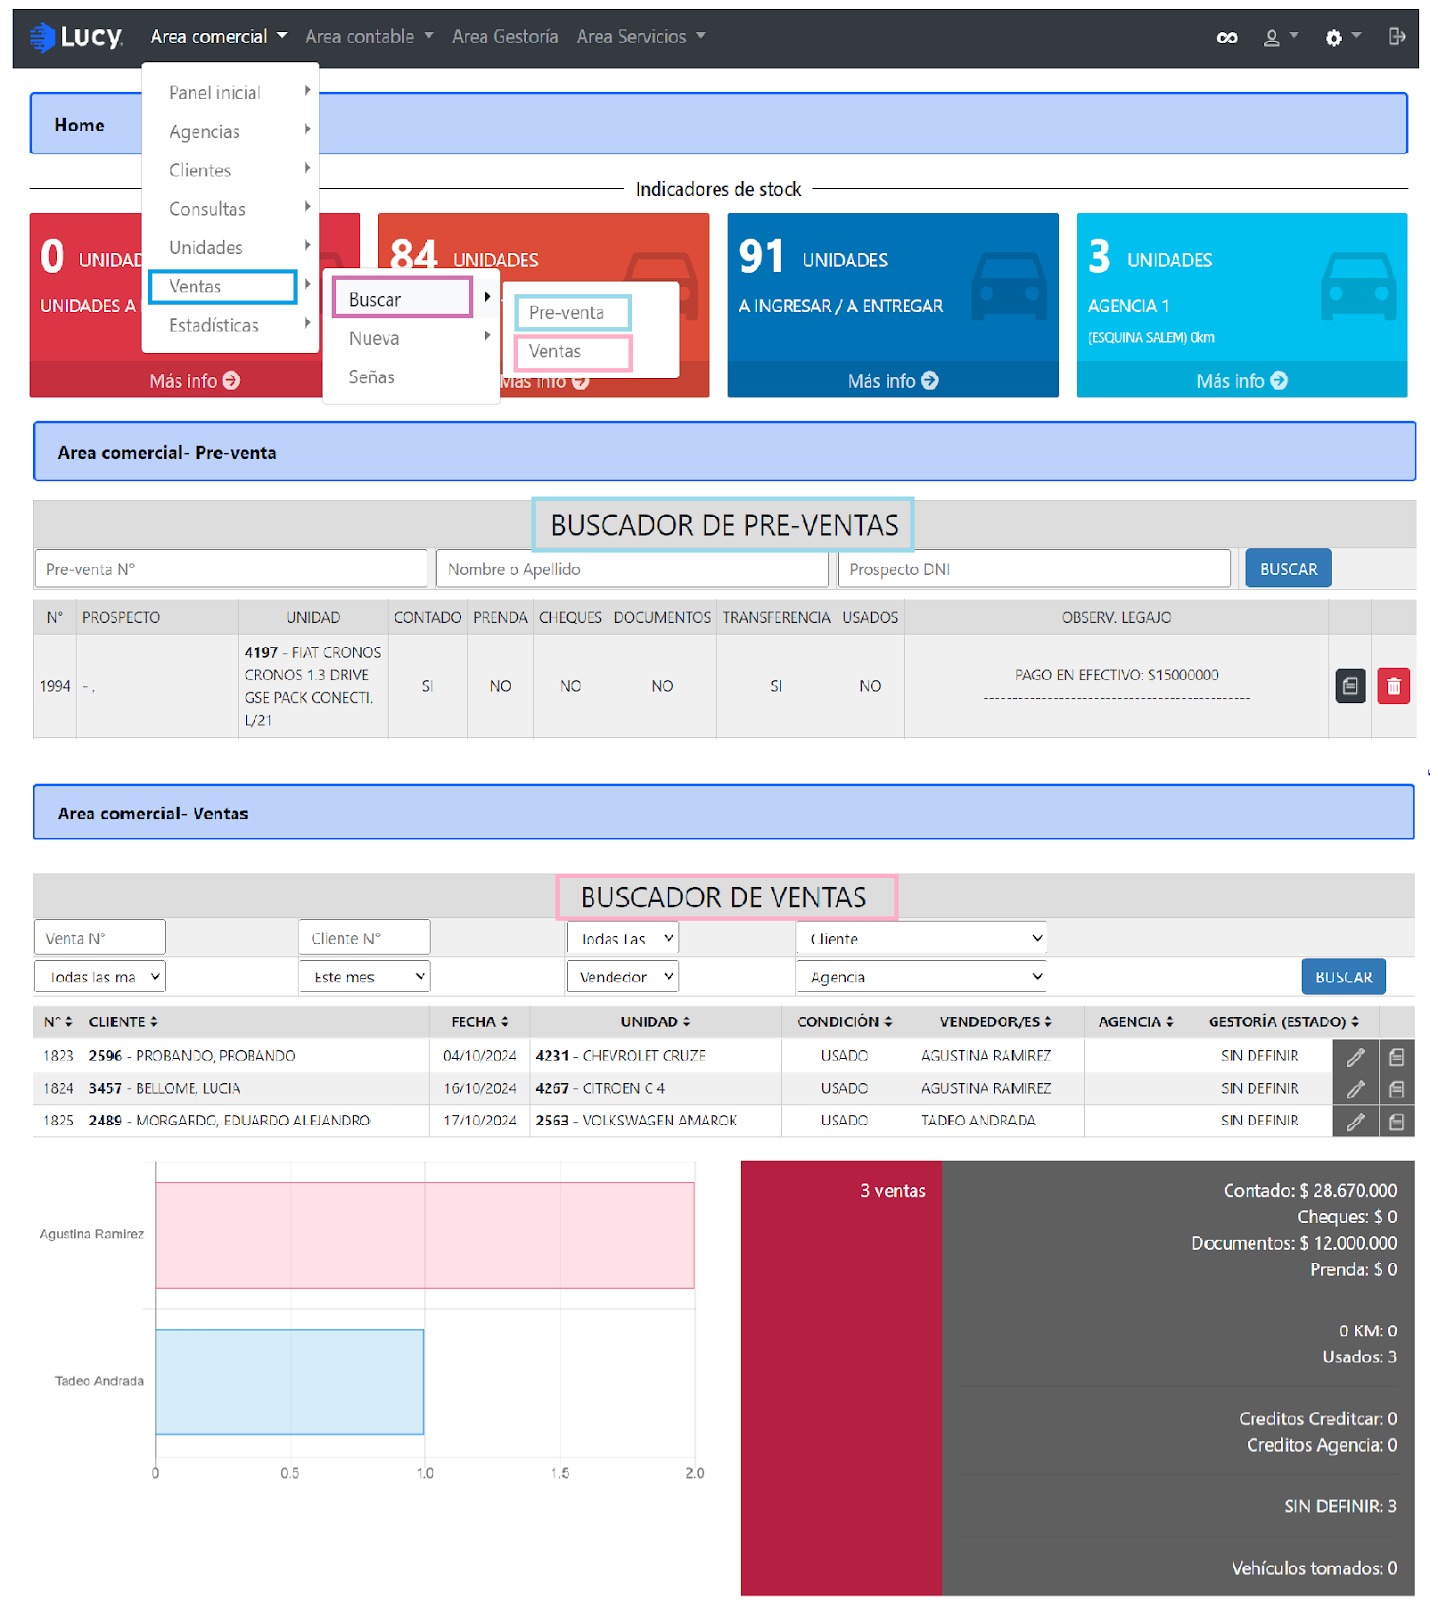This screenshot has height=1600, width=1438.
Task: Sort sales by CLIENTE column
Action: pos(123,1022)
